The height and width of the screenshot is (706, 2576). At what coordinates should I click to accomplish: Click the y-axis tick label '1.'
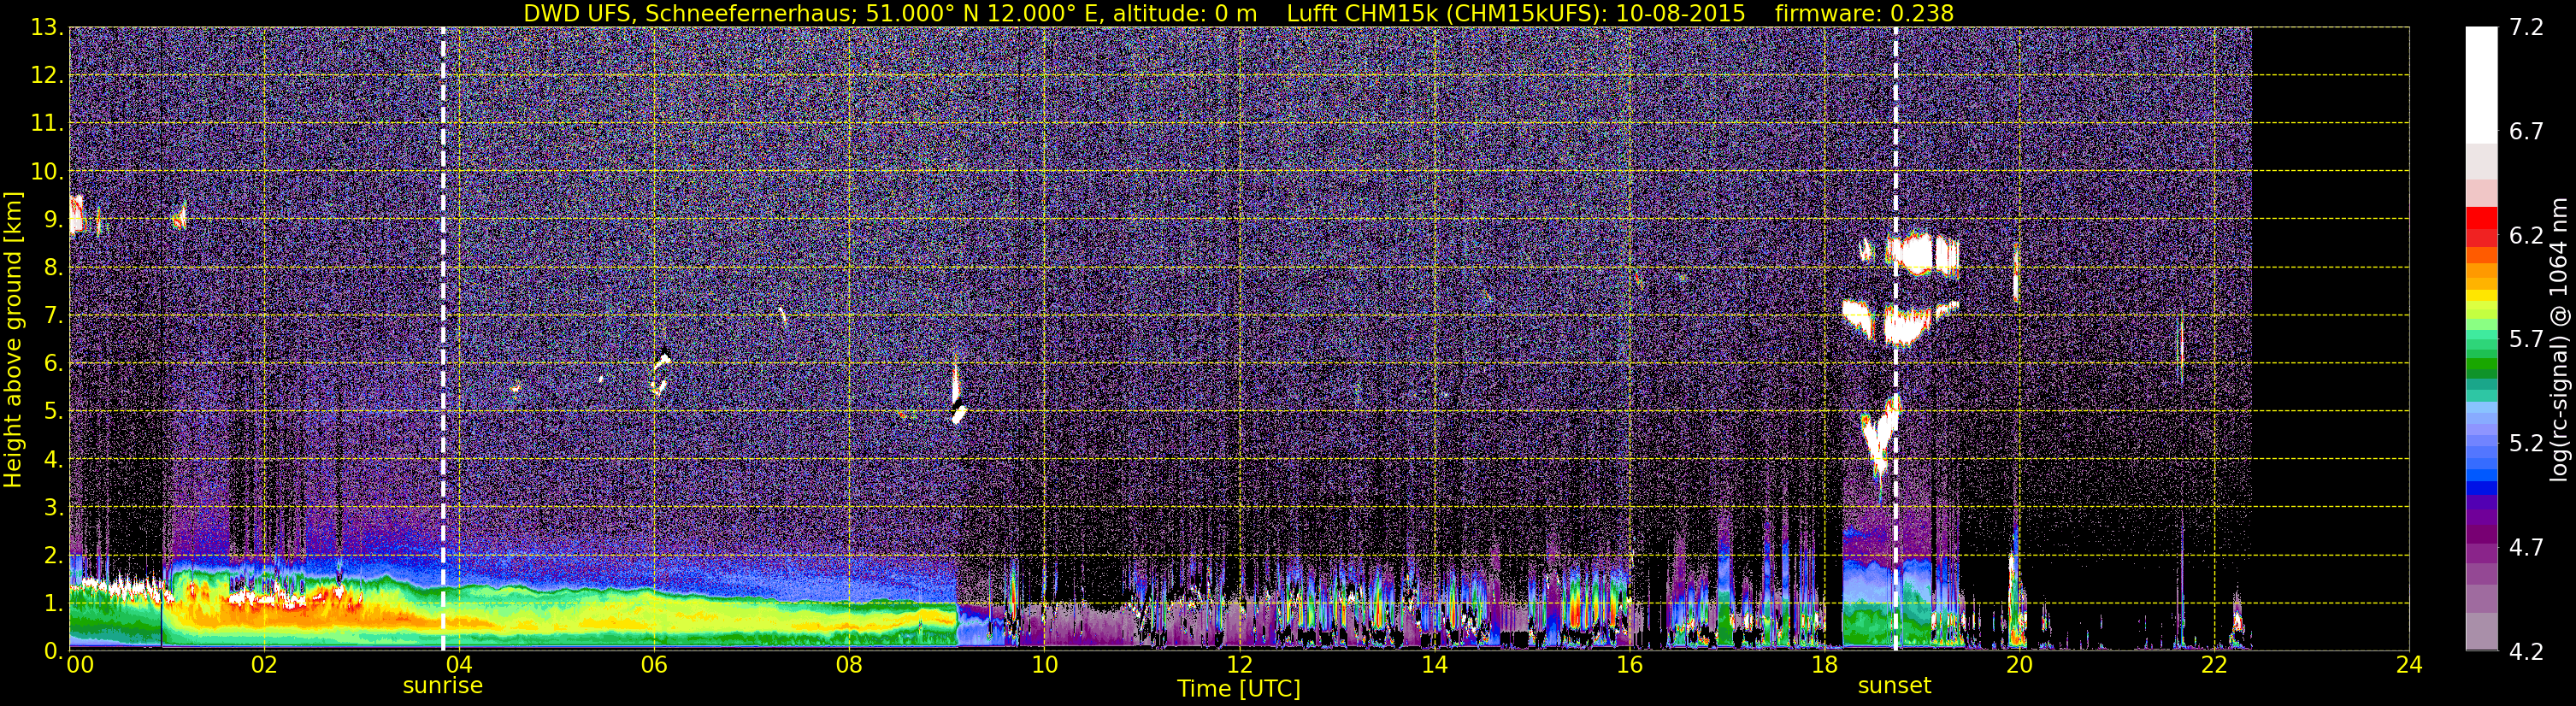pyautogui.click(x=54, y=604)
